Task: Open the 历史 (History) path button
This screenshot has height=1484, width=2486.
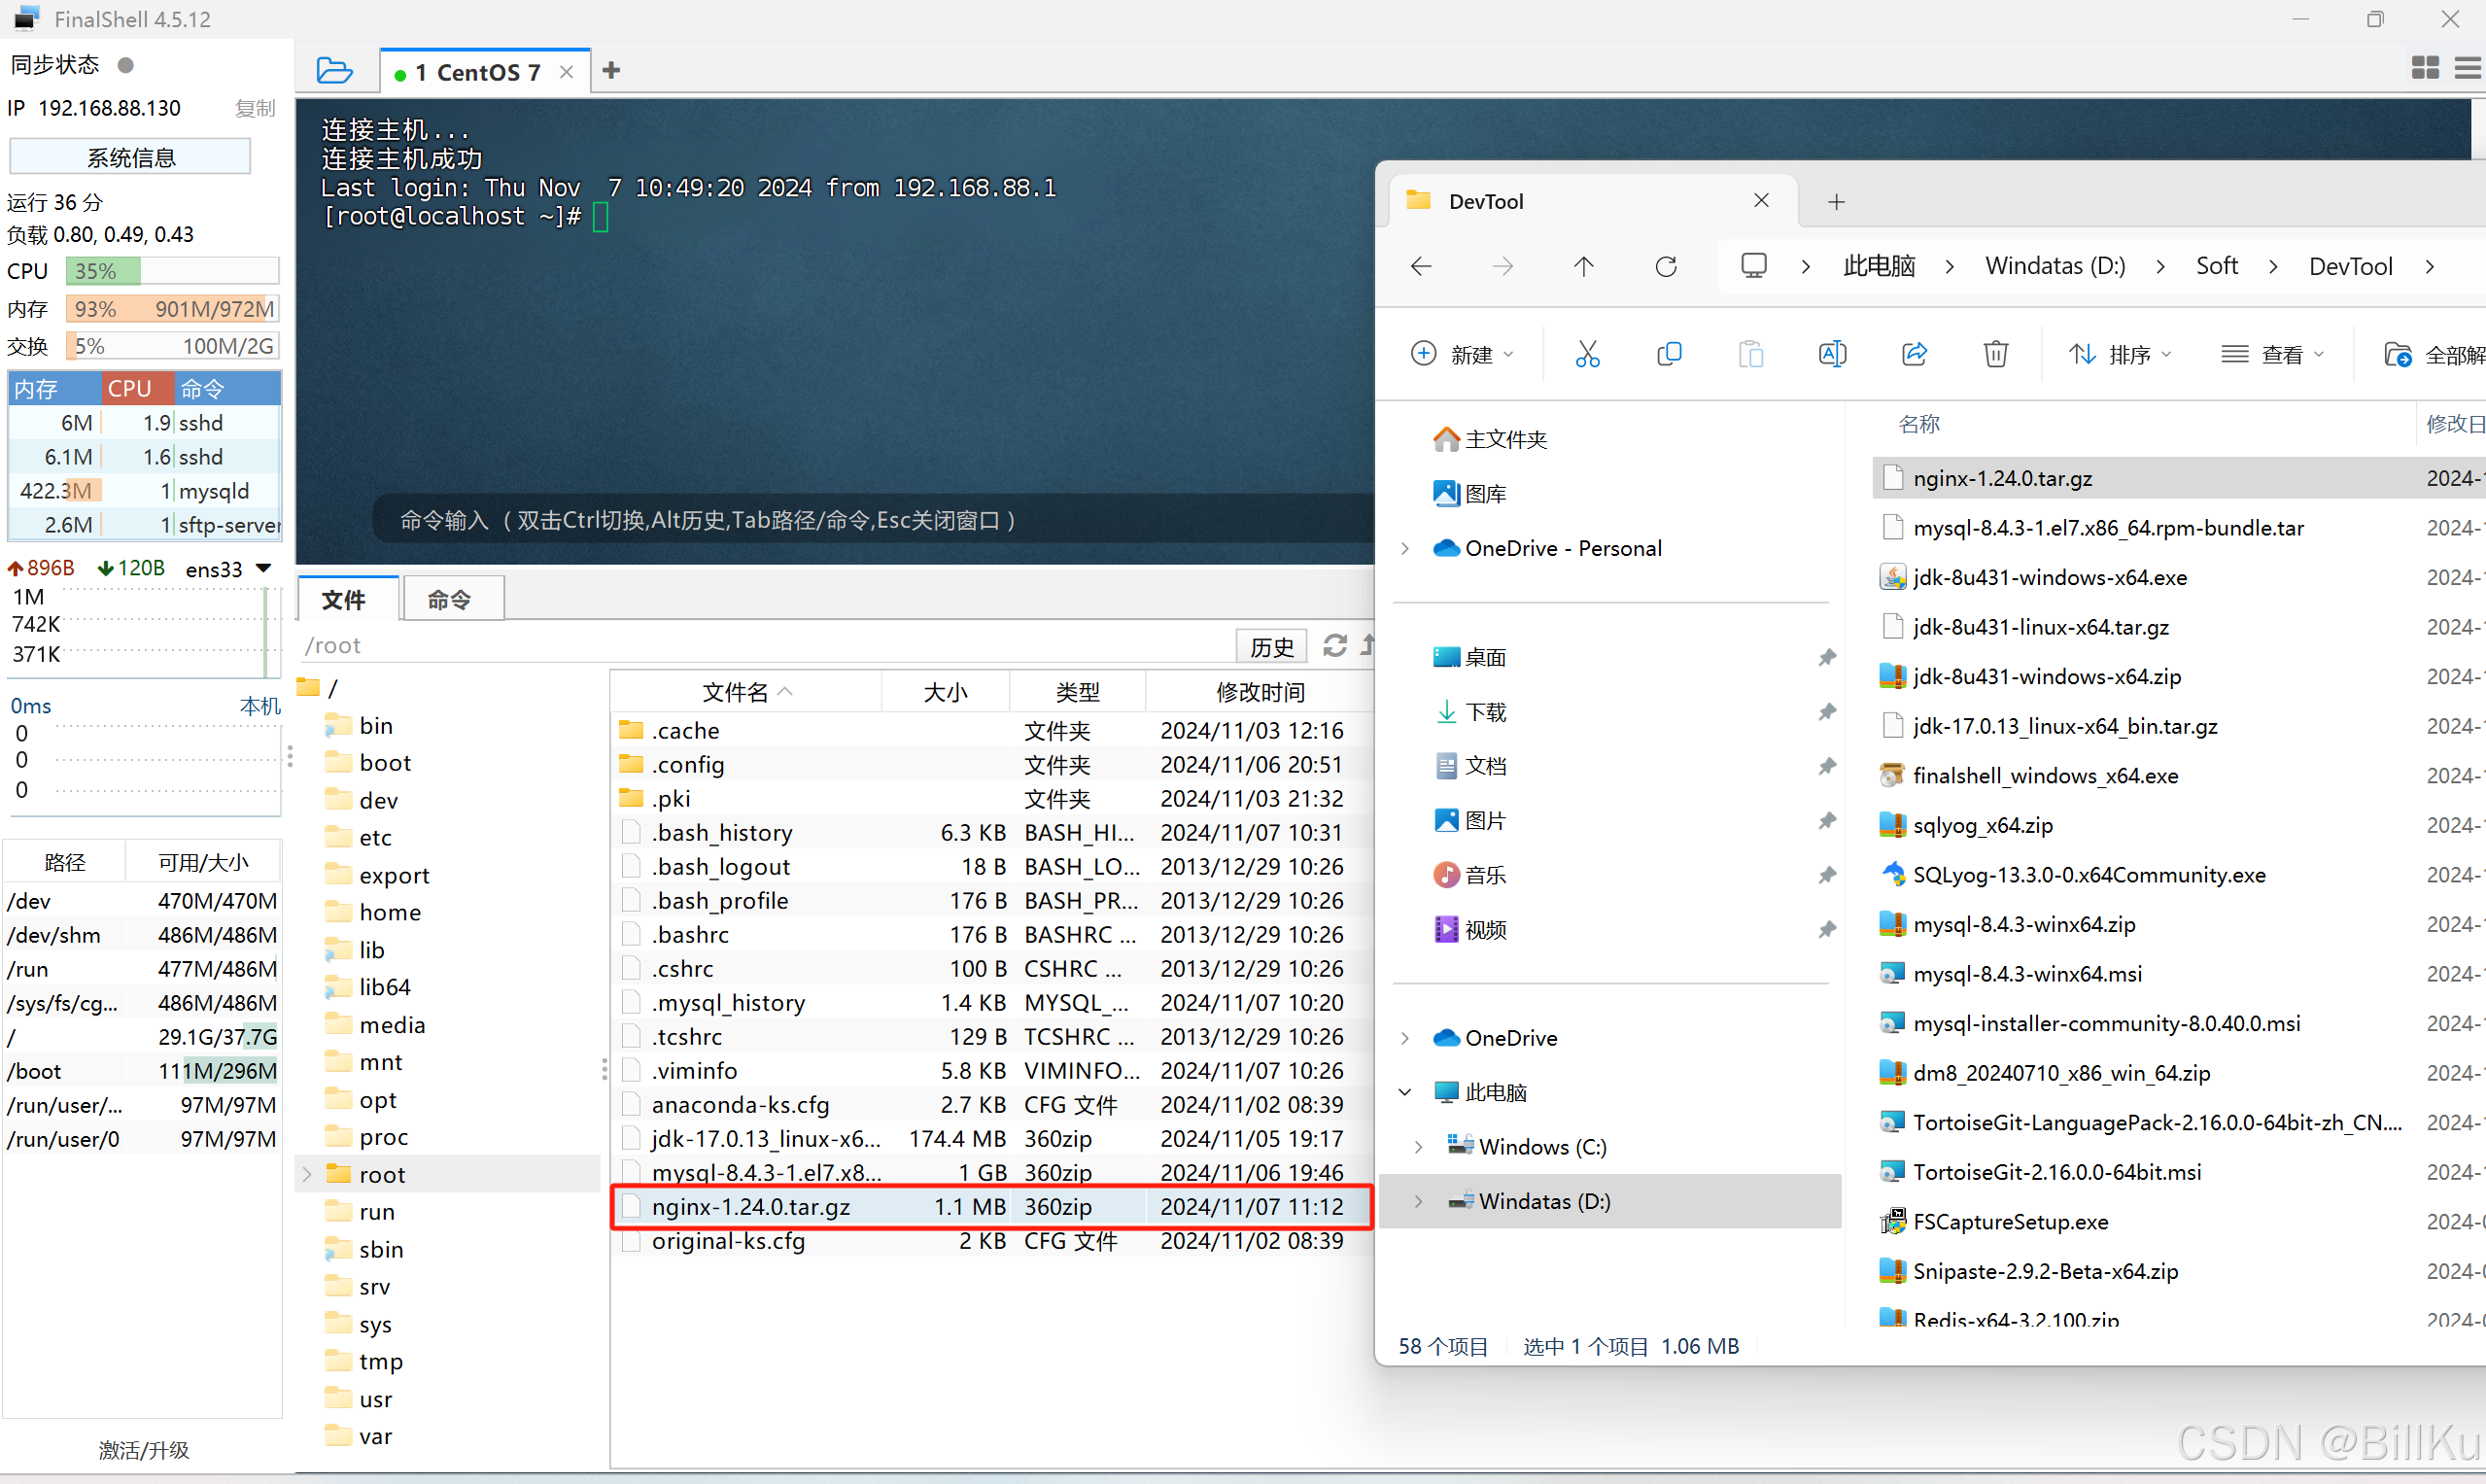Action: 1271,646
